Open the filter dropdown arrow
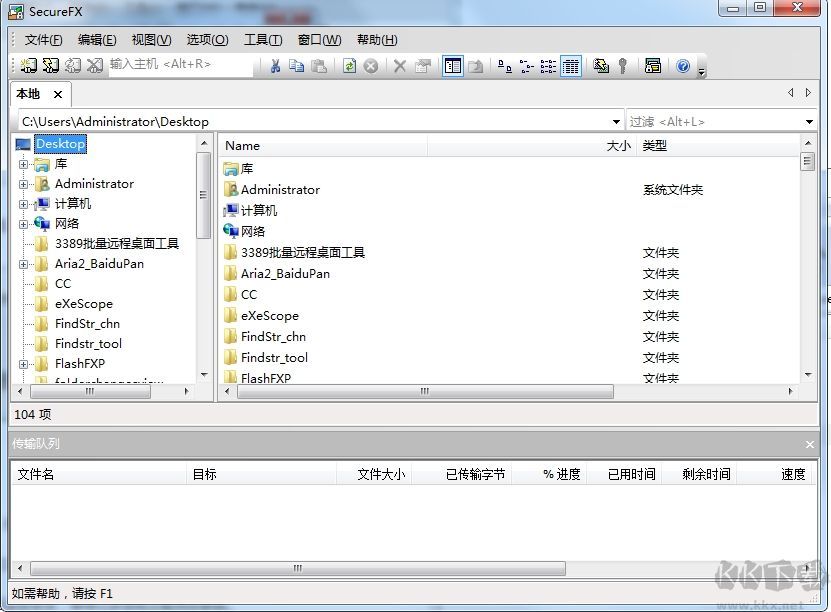Image resolution: width=831 pixels, height=612 pixels. (x=809, y=122)
